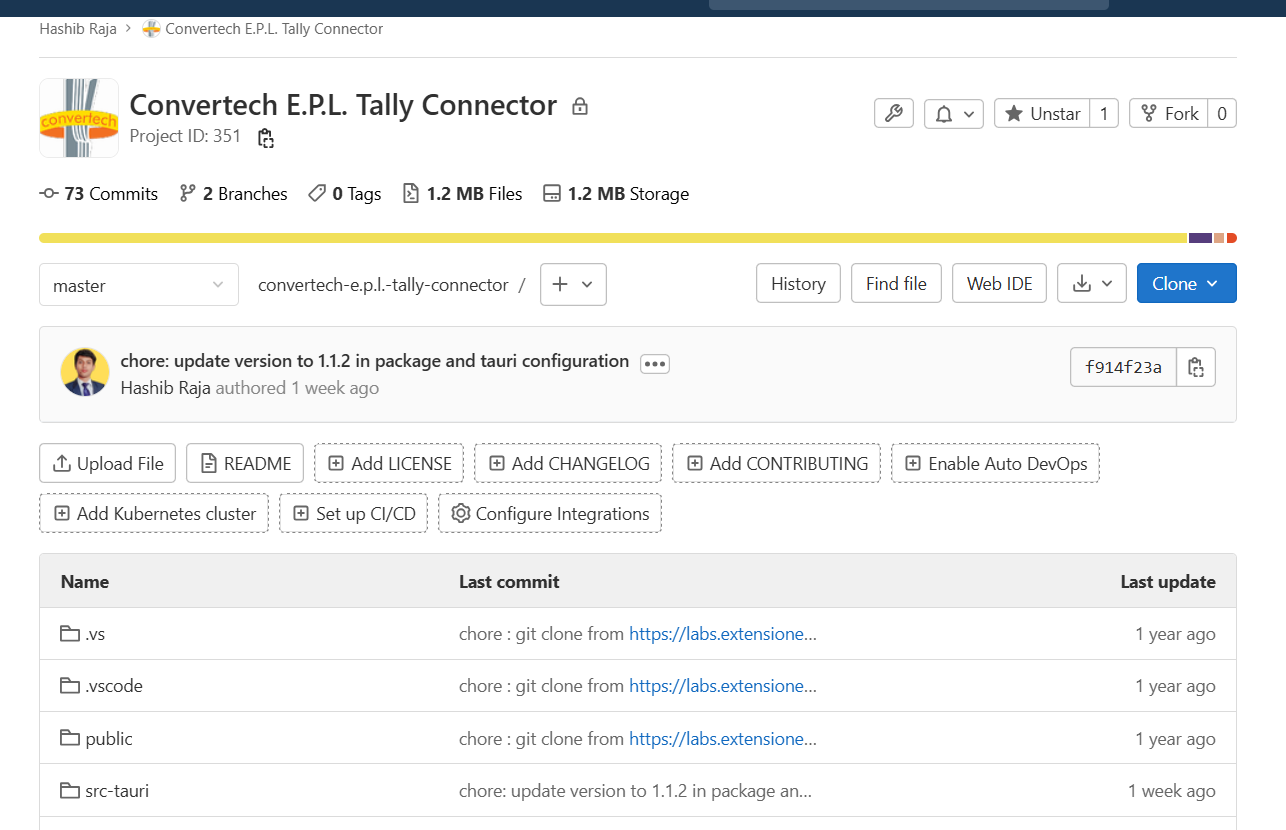The height and width of the screenshot is (830, 1286).
Task: Open the master branch selector
Action: click(138, 285)
